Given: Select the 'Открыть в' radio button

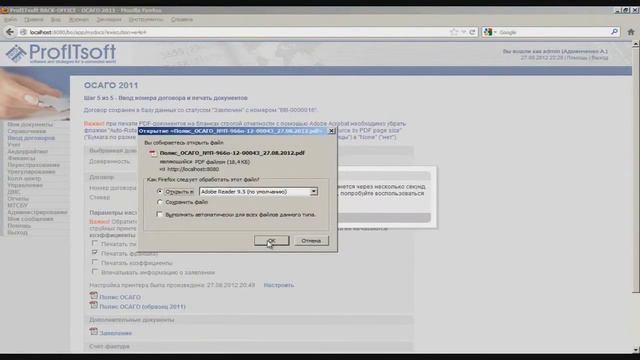Looking at the screenshot, I should [160, 191].
